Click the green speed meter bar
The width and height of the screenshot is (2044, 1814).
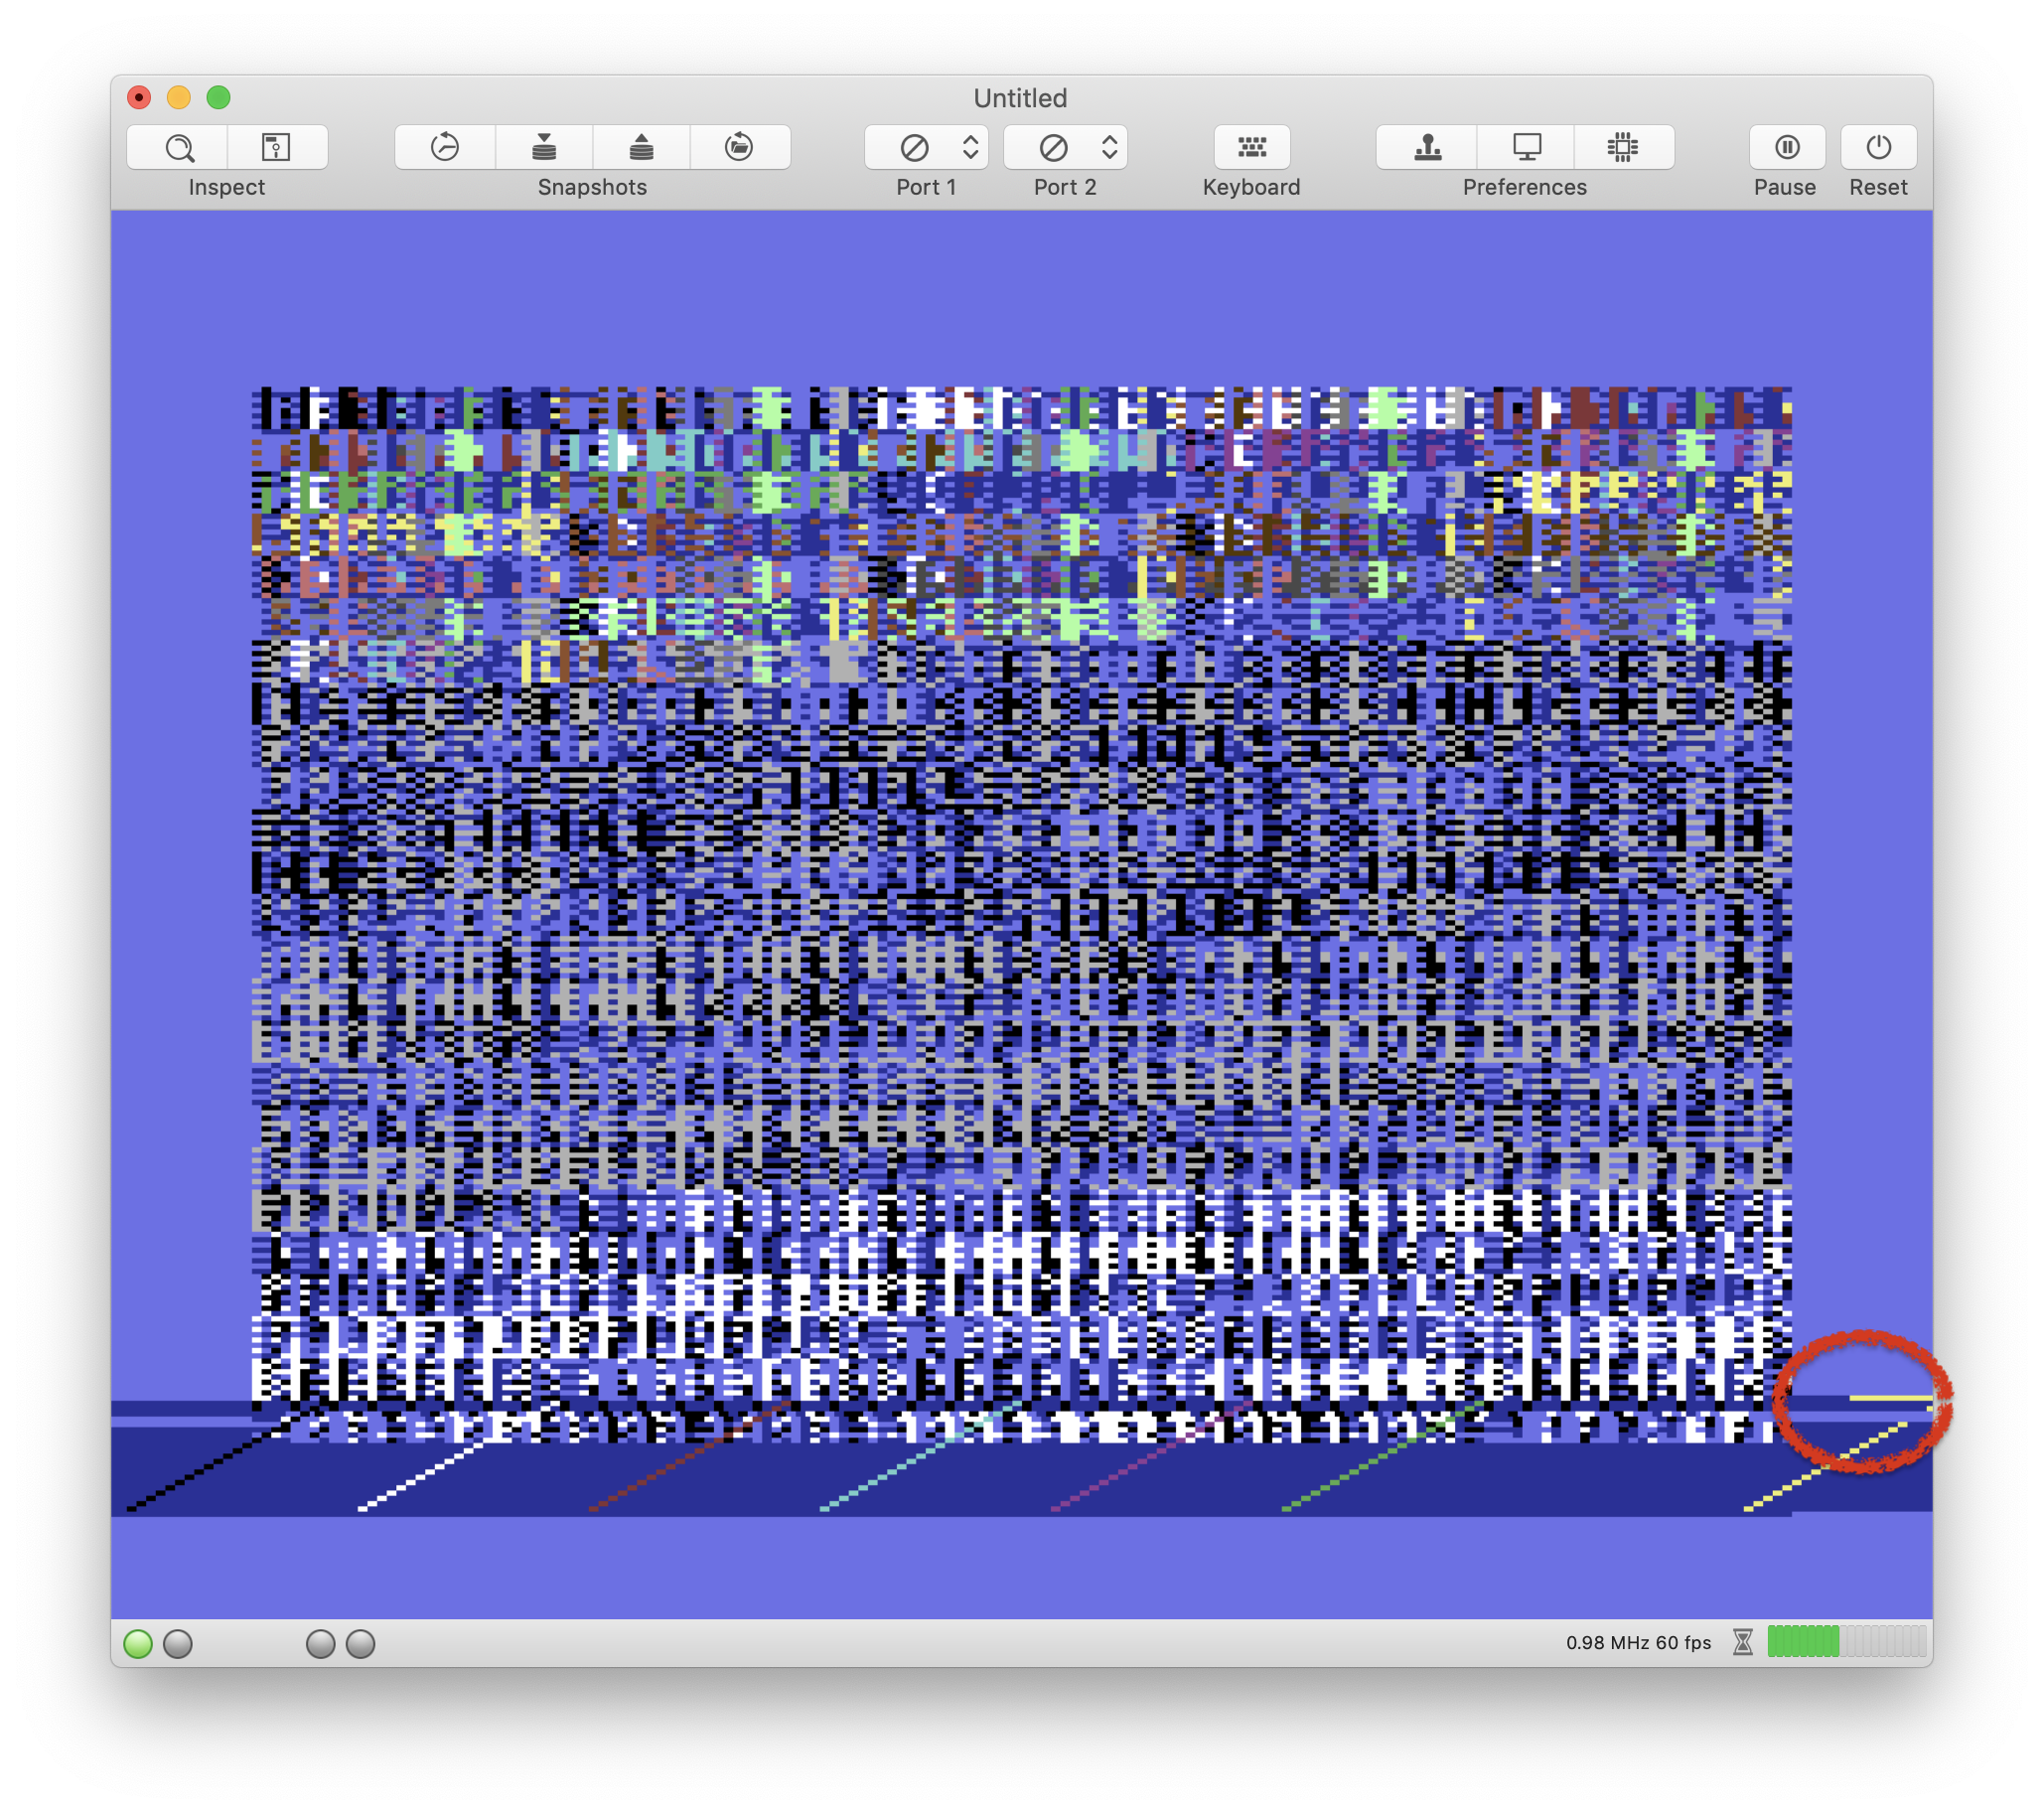pyautogui.click(x=1846, y=1642)
